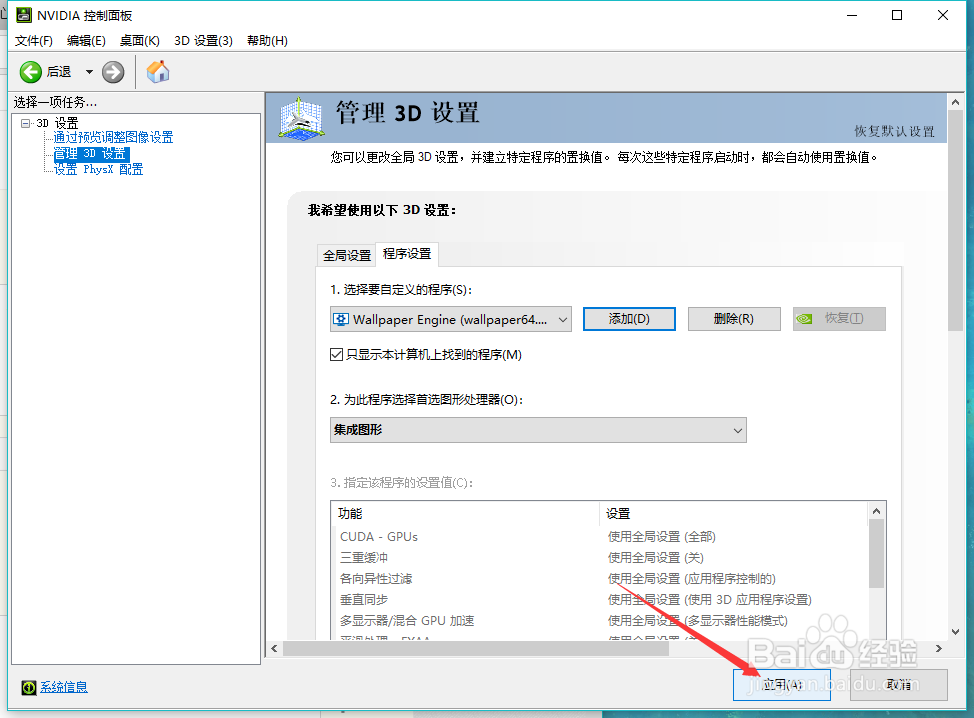Click the horizontal scroll right arrow
The height and width of the screenshot is (718, 974).
point(939,648)
